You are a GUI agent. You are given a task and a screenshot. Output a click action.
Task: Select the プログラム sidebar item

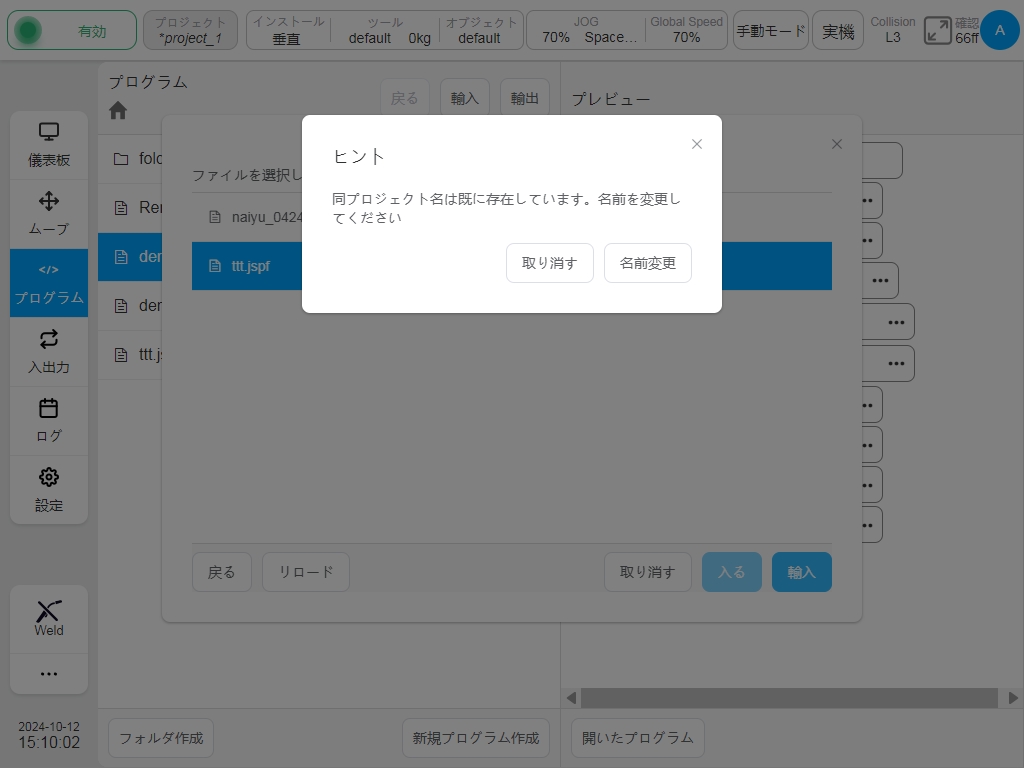click(x=49, y=283)
